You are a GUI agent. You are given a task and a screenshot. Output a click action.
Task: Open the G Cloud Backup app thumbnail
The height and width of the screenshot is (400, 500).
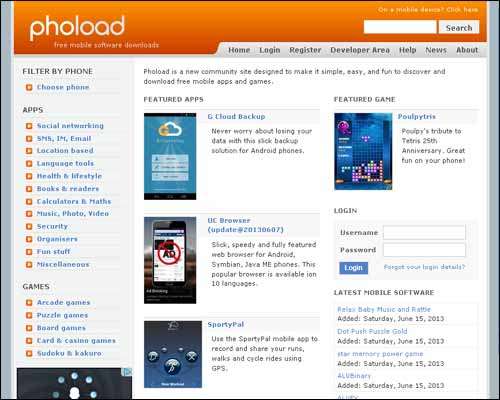click(x=170, y=156)
